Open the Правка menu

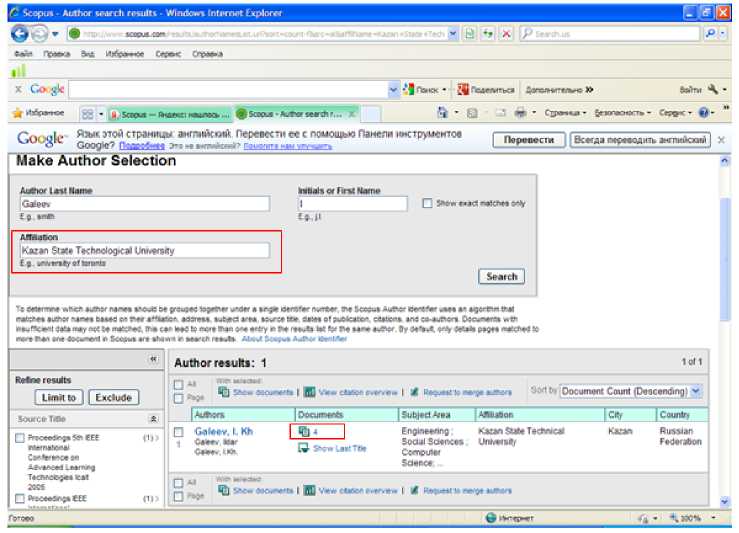(x=57, y=54)
